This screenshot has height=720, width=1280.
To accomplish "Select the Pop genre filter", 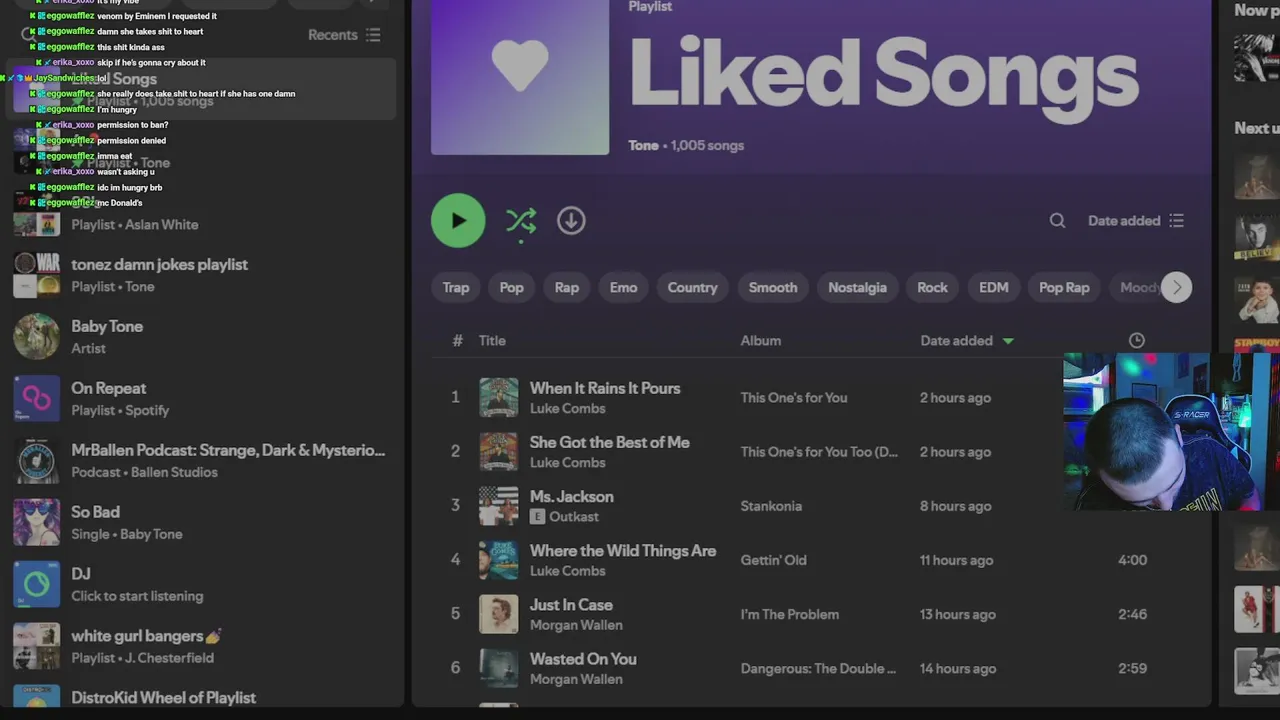I will pos(511,288).
